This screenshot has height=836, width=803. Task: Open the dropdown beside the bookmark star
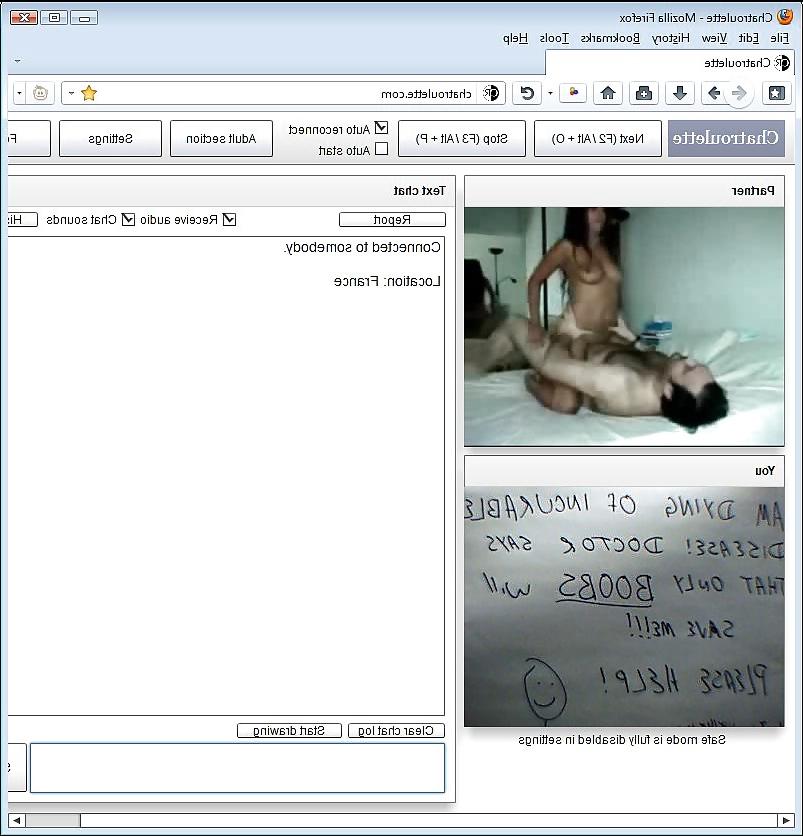click(71, 94)
